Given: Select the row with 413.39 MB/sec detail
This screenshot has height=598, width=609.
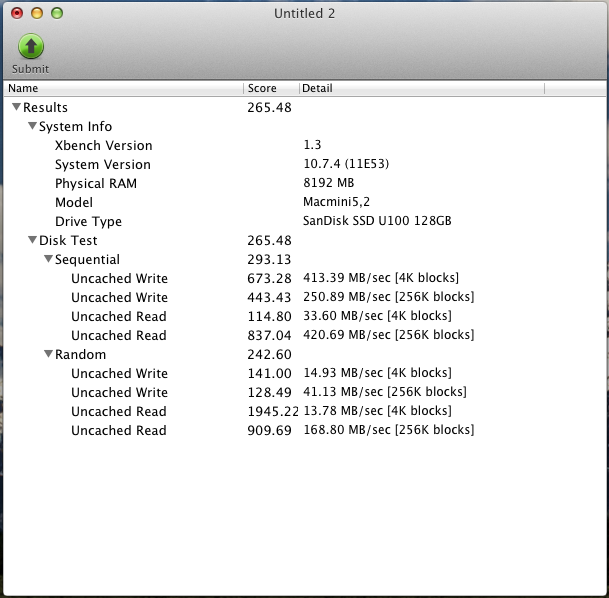Looking at the screenshot, I should click(x=304, y=278).
